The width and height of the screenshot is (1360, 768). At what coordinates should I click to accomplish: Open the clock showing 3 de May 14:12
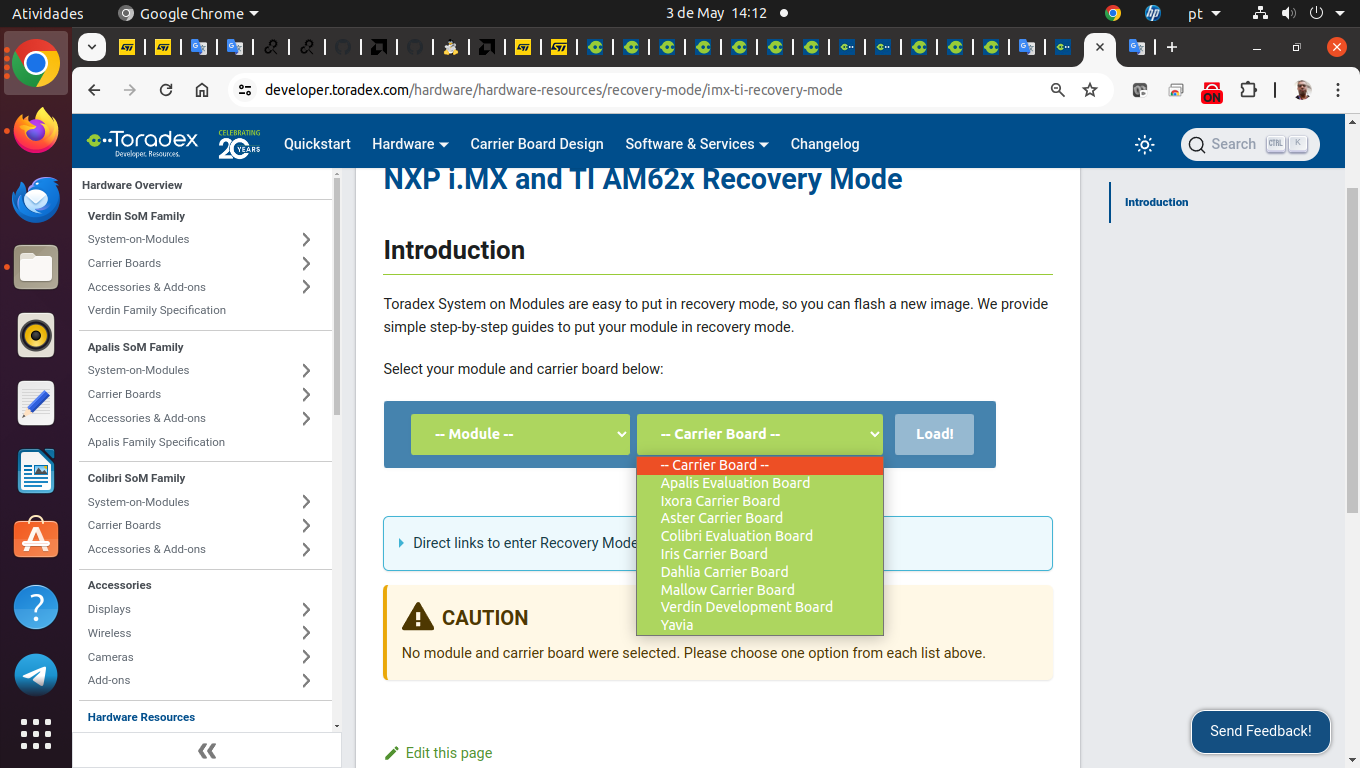pos(716,14)
